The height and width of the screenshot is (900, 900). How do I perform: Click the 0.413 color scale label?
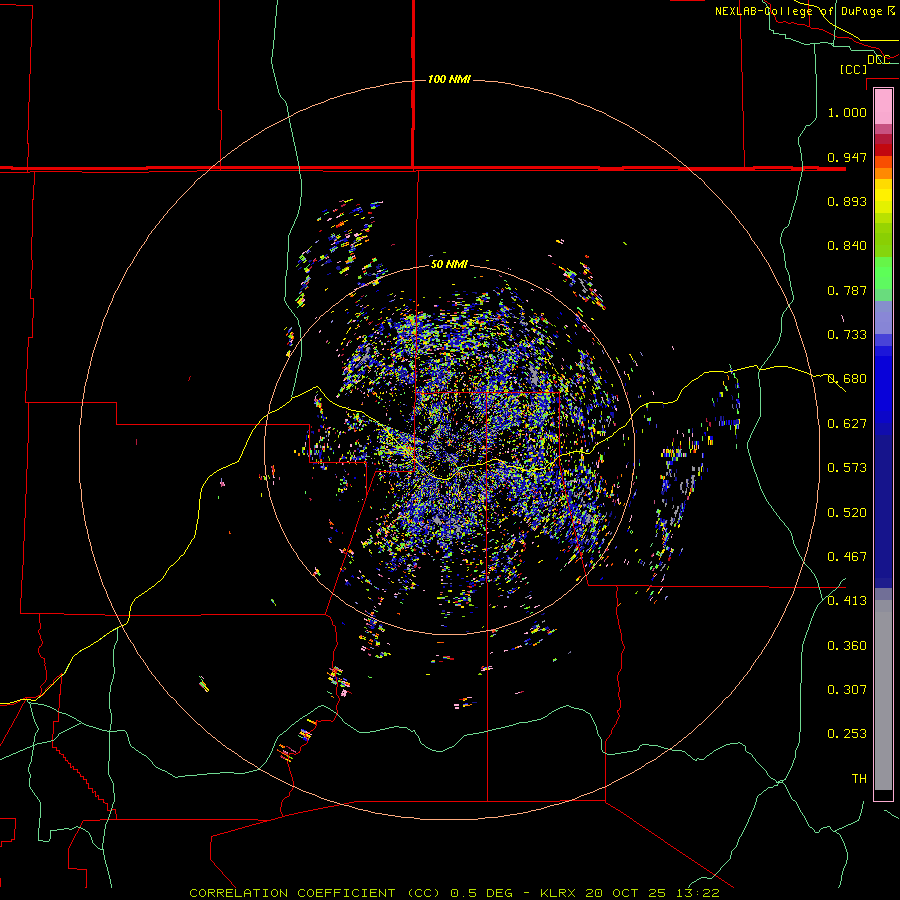(x=847, y=601)
